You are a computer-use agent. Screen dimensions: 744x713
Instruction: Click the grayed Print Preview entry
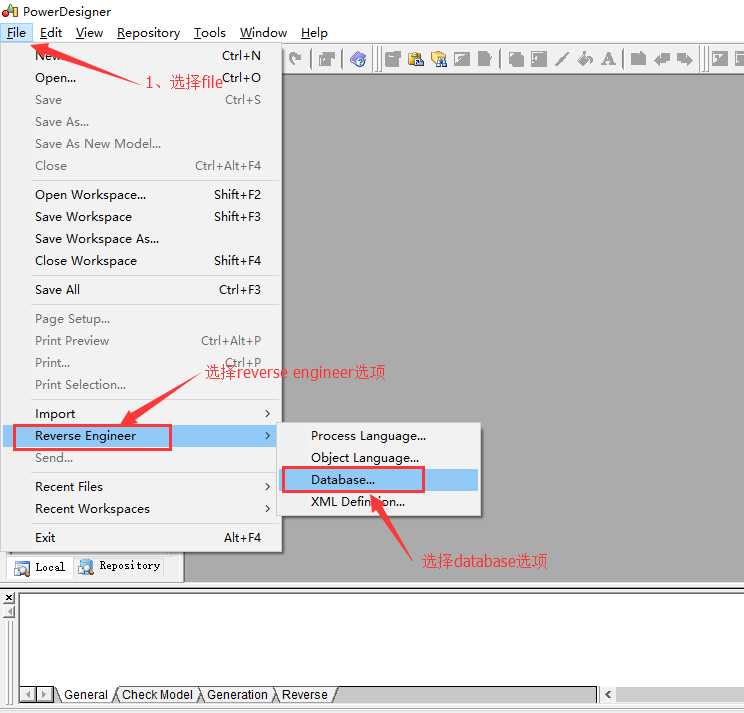tap(142, 341)
